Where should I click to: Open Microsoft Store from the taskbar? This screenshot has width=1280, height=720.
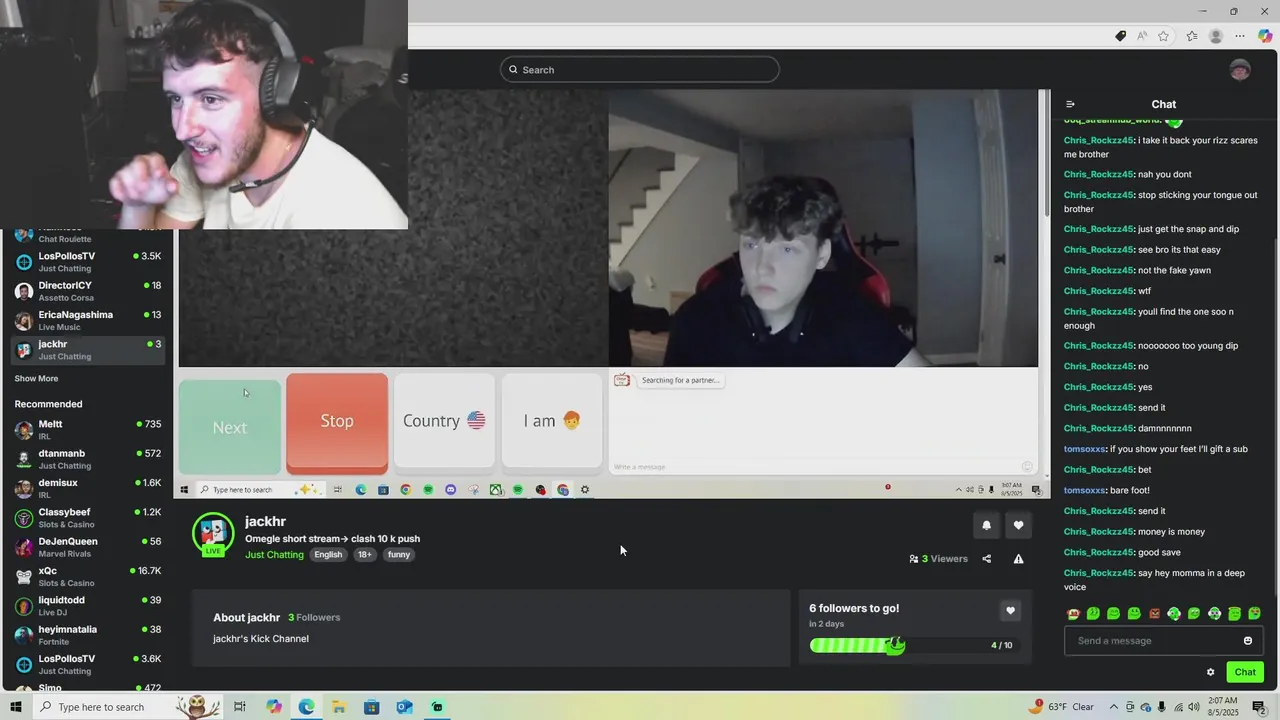click(371, 707)
